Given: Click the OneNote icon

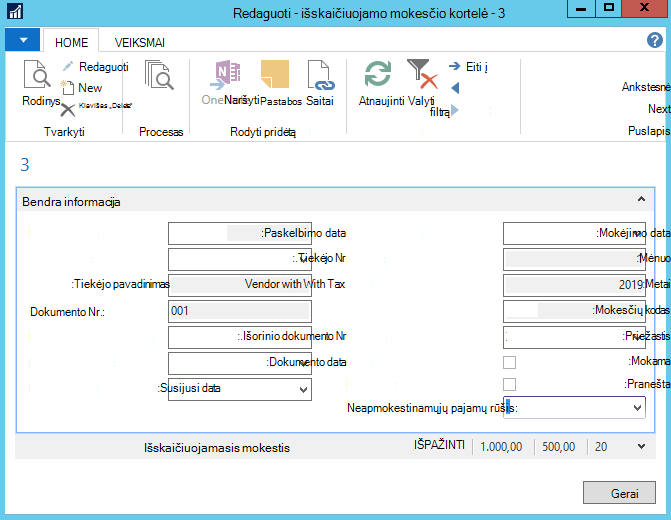Looking at the screenshot, I should tap(226, 74).
